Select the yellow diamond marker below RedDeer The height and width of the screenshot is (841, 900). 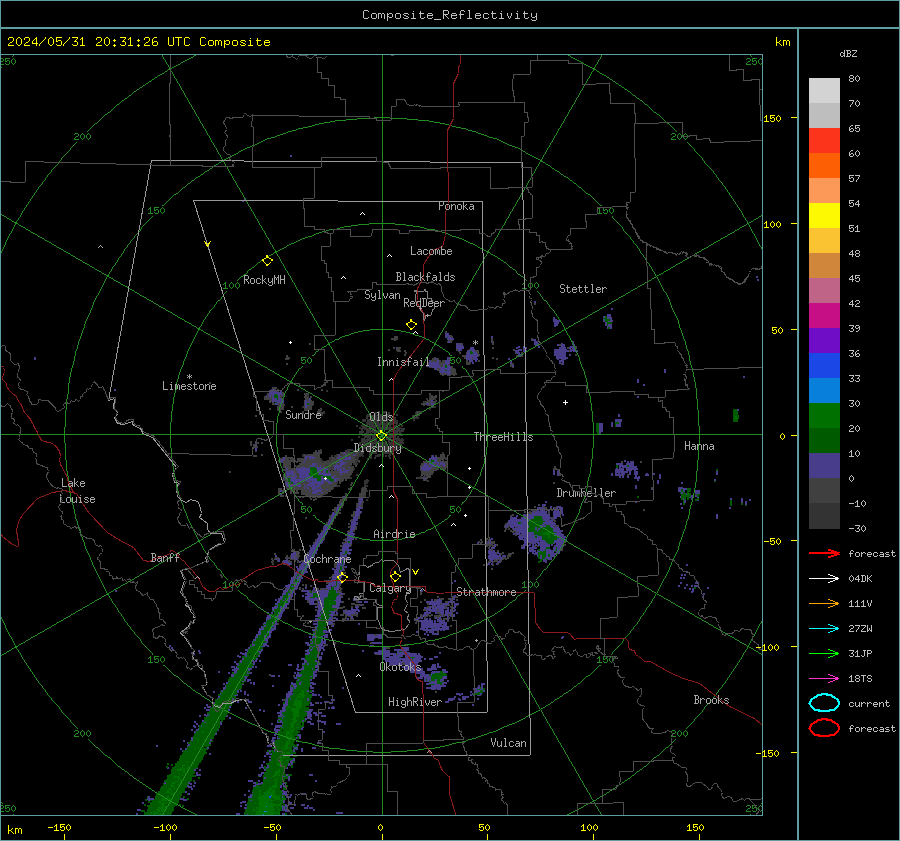click(411, 325)
